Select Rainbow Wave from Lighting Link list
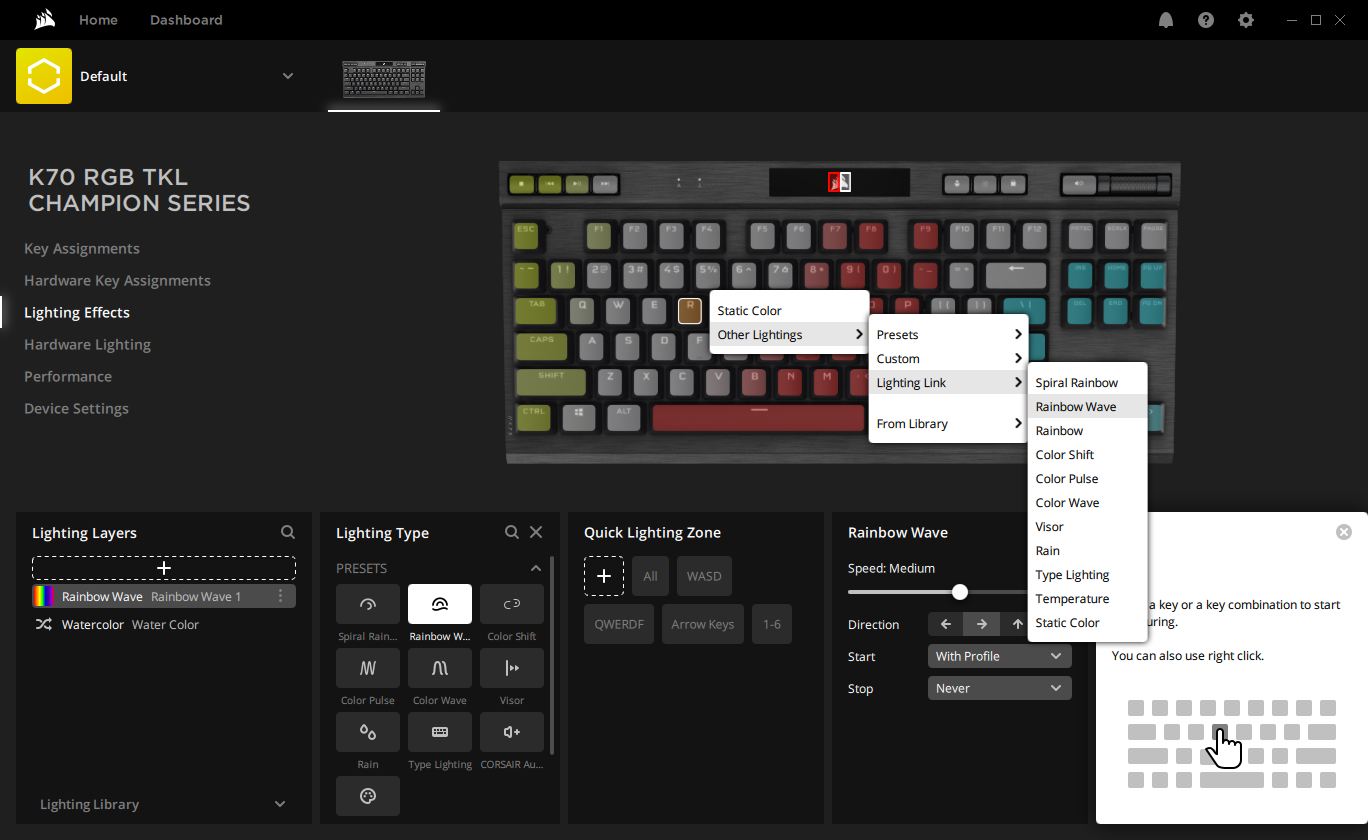The width and height of the screenshot is (1368, 840). [x=1087, y=407]
